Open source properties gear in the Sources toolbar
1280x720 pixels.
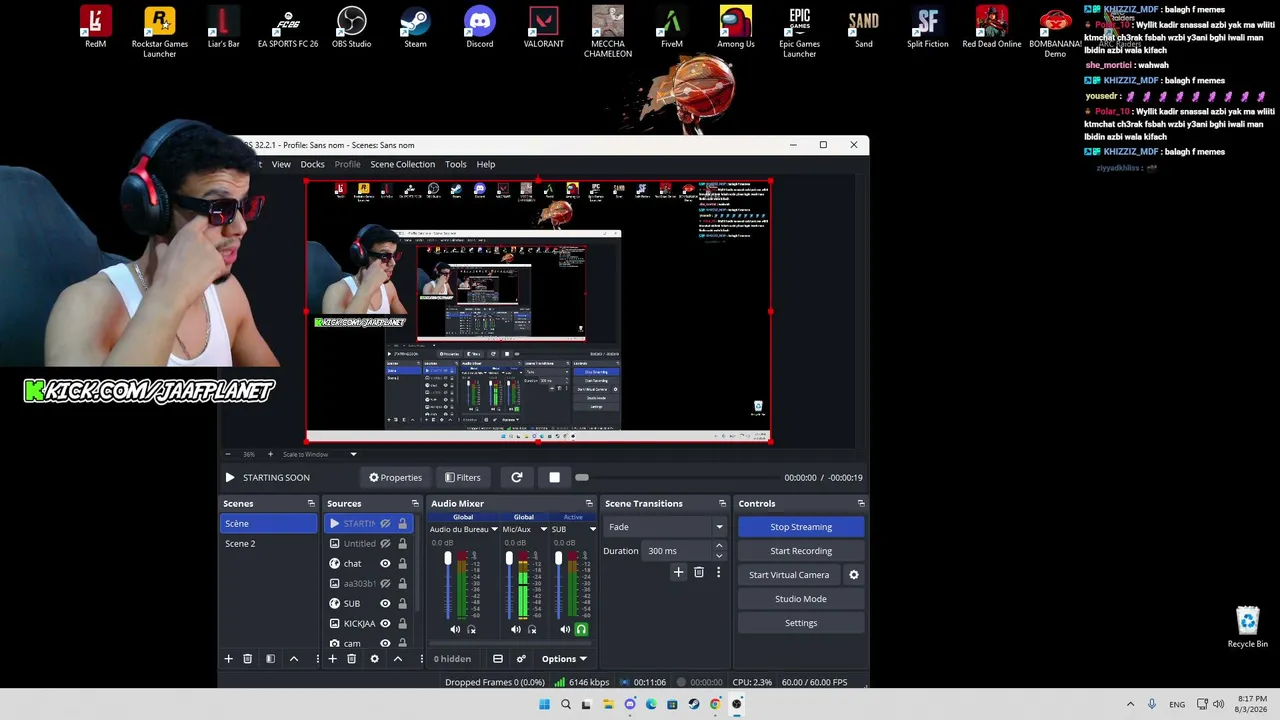pyautogui.click(x=374, y=659)
